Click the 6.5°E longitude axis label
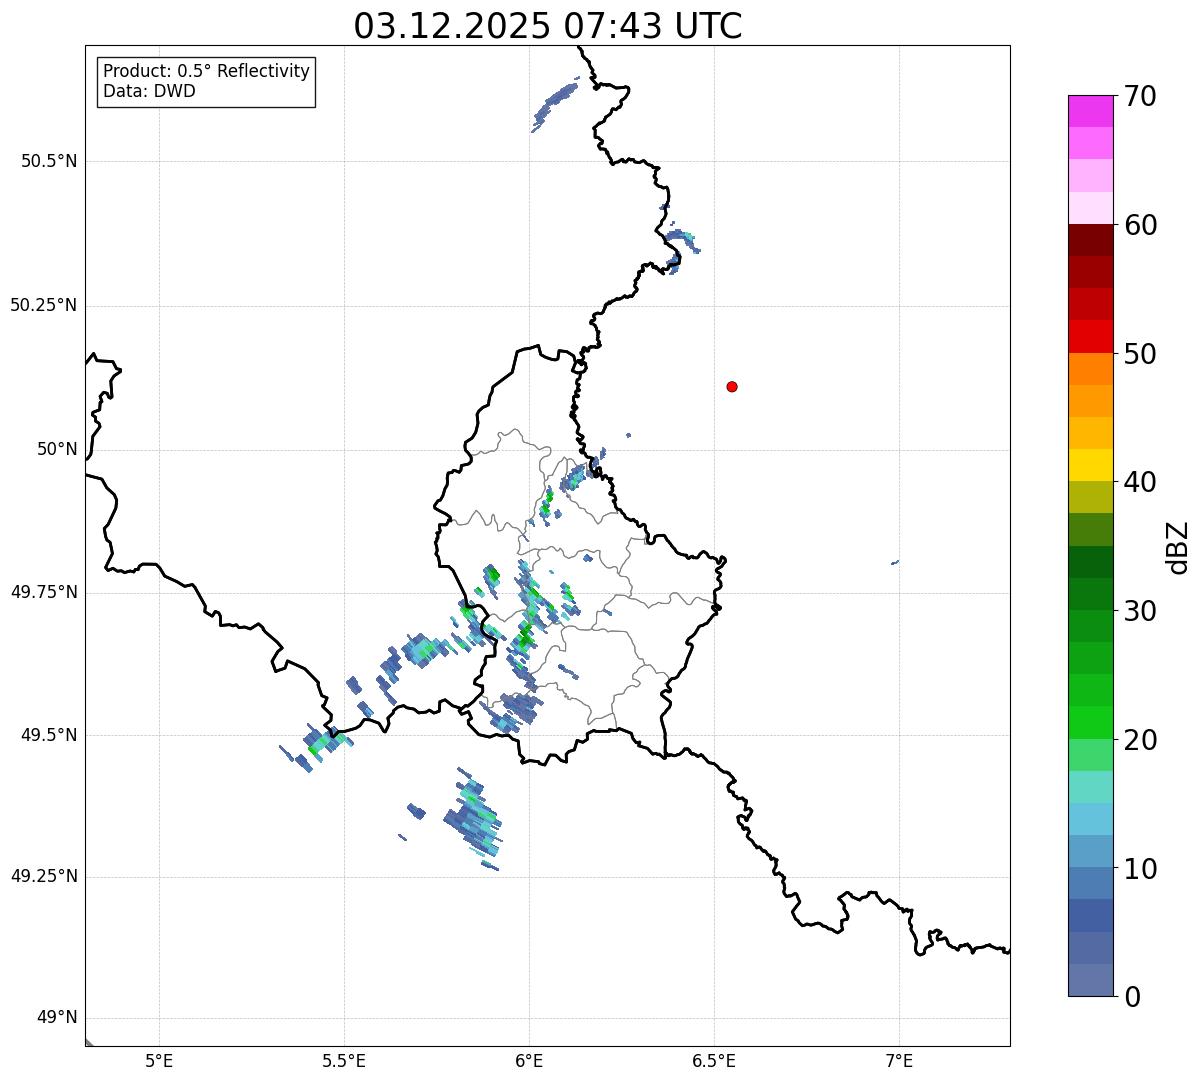 tap(714, 1060)
